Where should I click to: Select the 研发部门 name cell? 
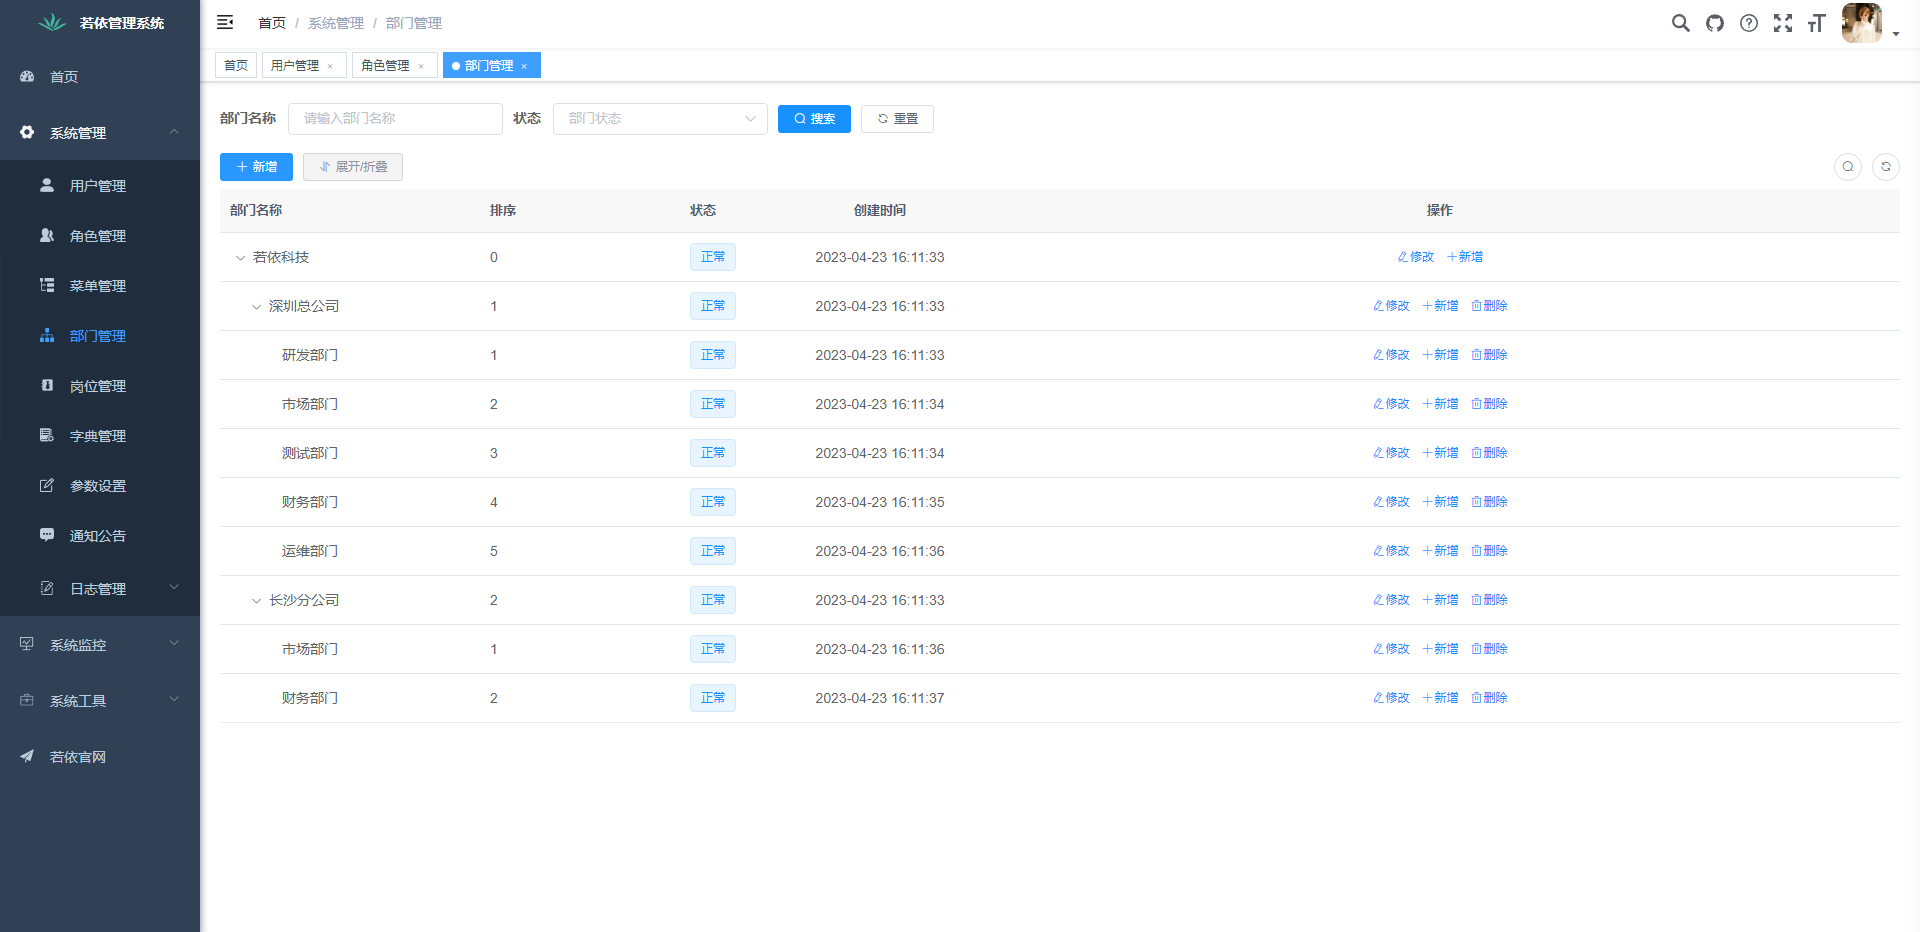310,355
